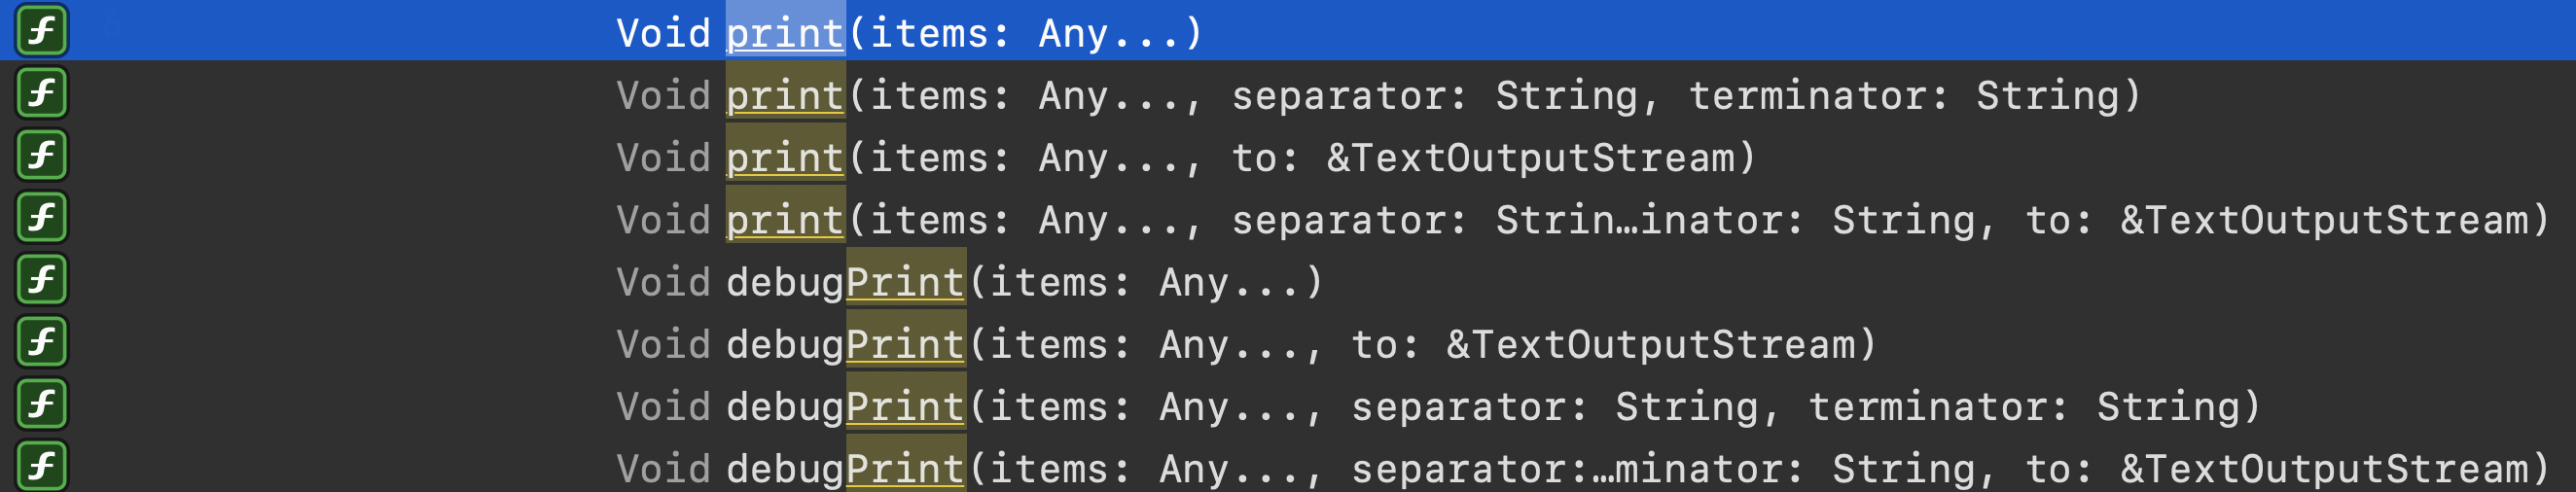The image size is (2576, 492).
Task: Click function icon beside debugPrint(items: Any...)
Action: click(x=41, y=279)
